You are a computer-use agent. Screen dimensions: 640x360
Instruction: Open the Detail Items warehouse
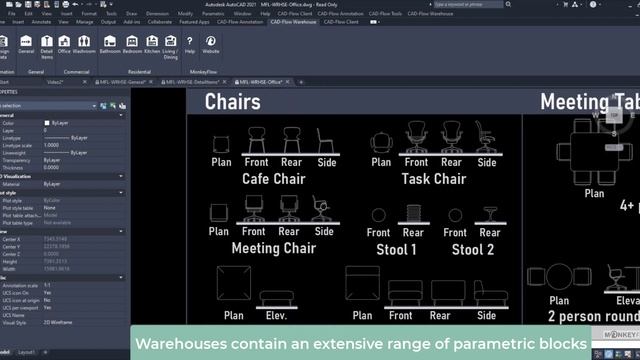47,47
